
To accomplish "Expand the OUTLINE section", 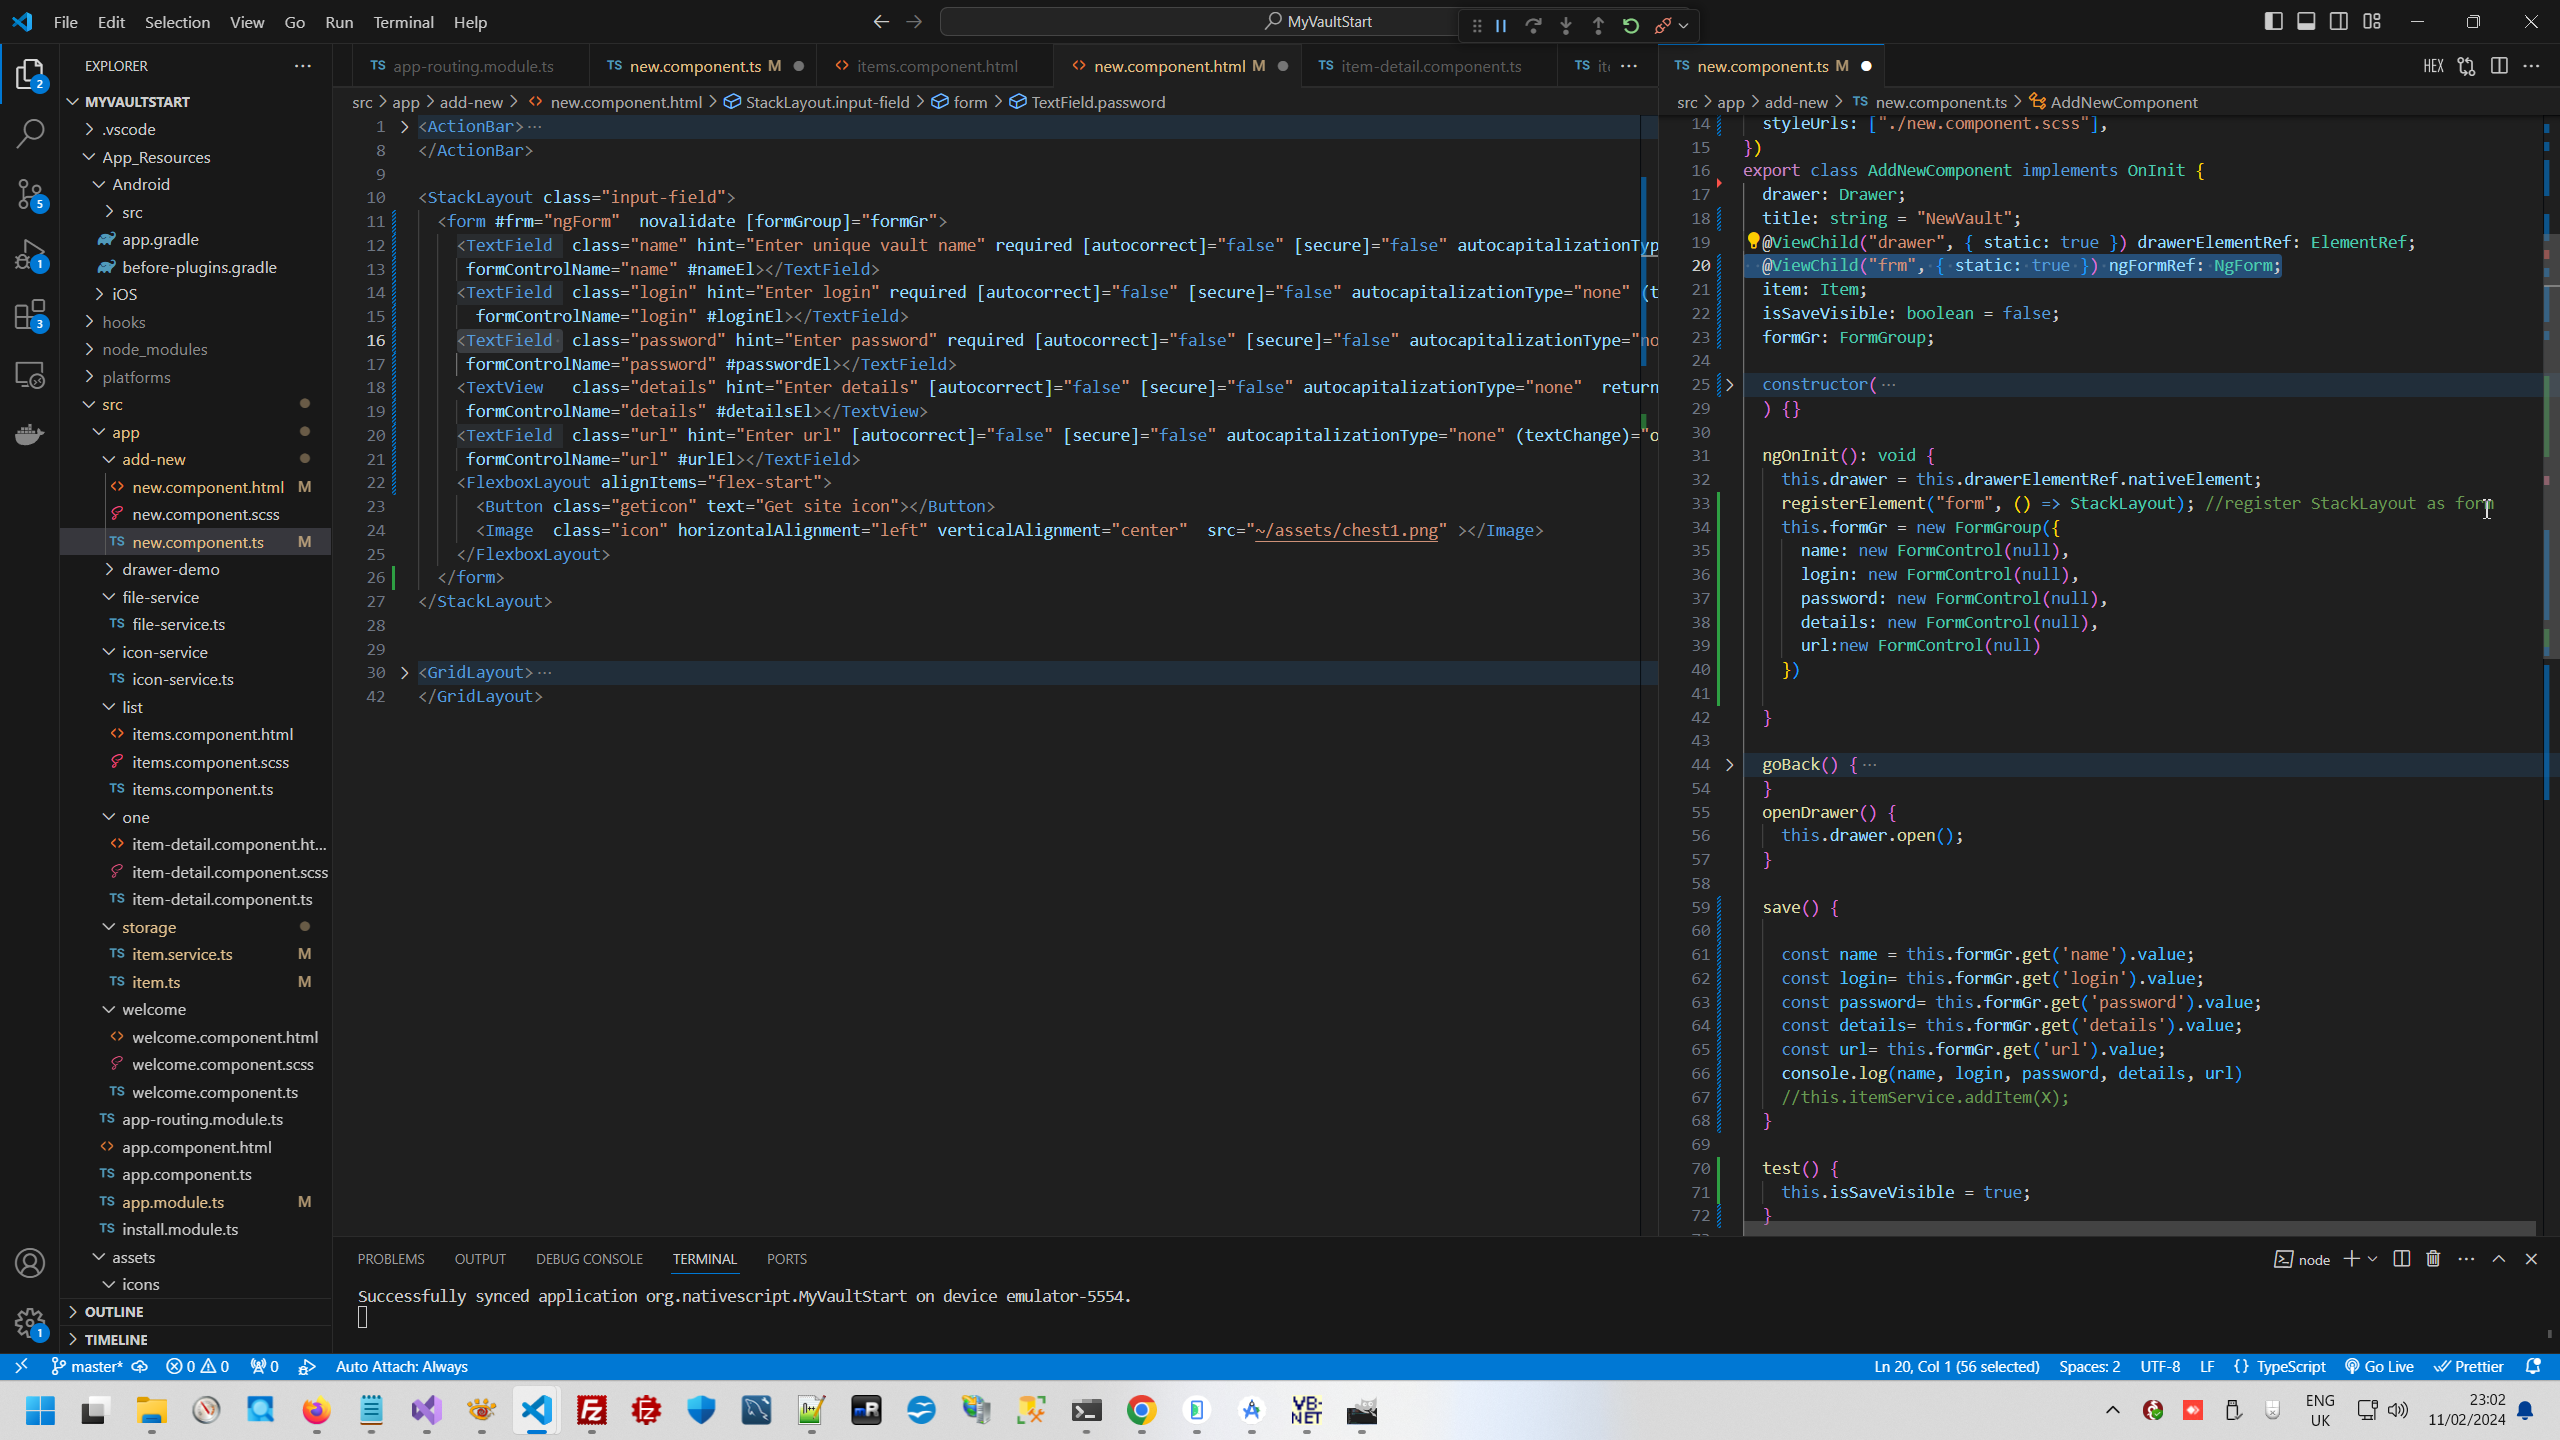I will click(114, 1312).
